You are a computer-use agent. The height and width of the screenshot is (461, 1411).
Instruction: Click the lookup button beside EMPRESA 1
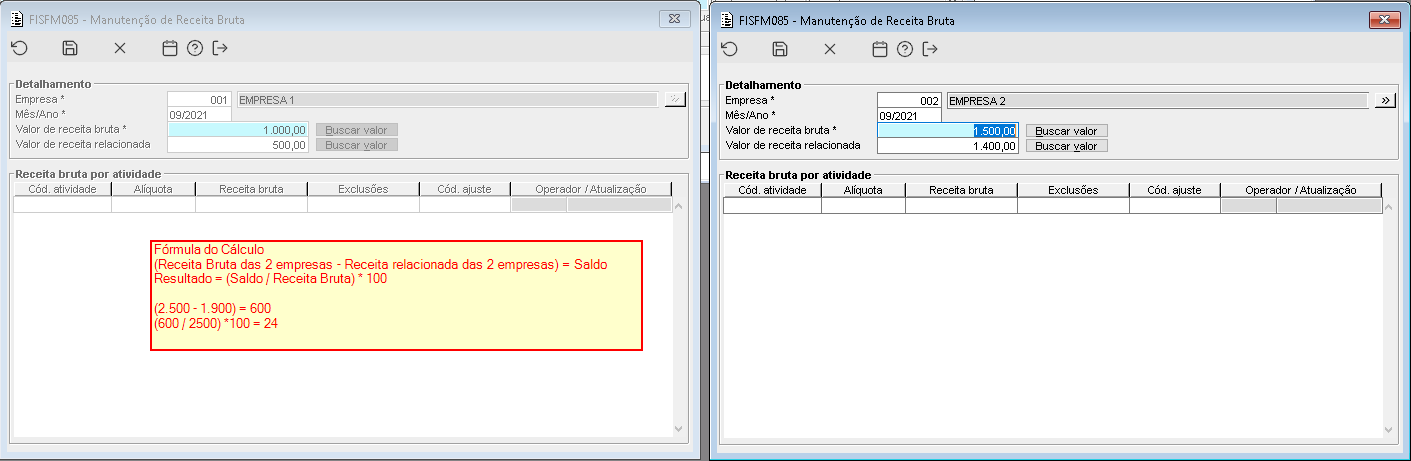coord(675,99)
